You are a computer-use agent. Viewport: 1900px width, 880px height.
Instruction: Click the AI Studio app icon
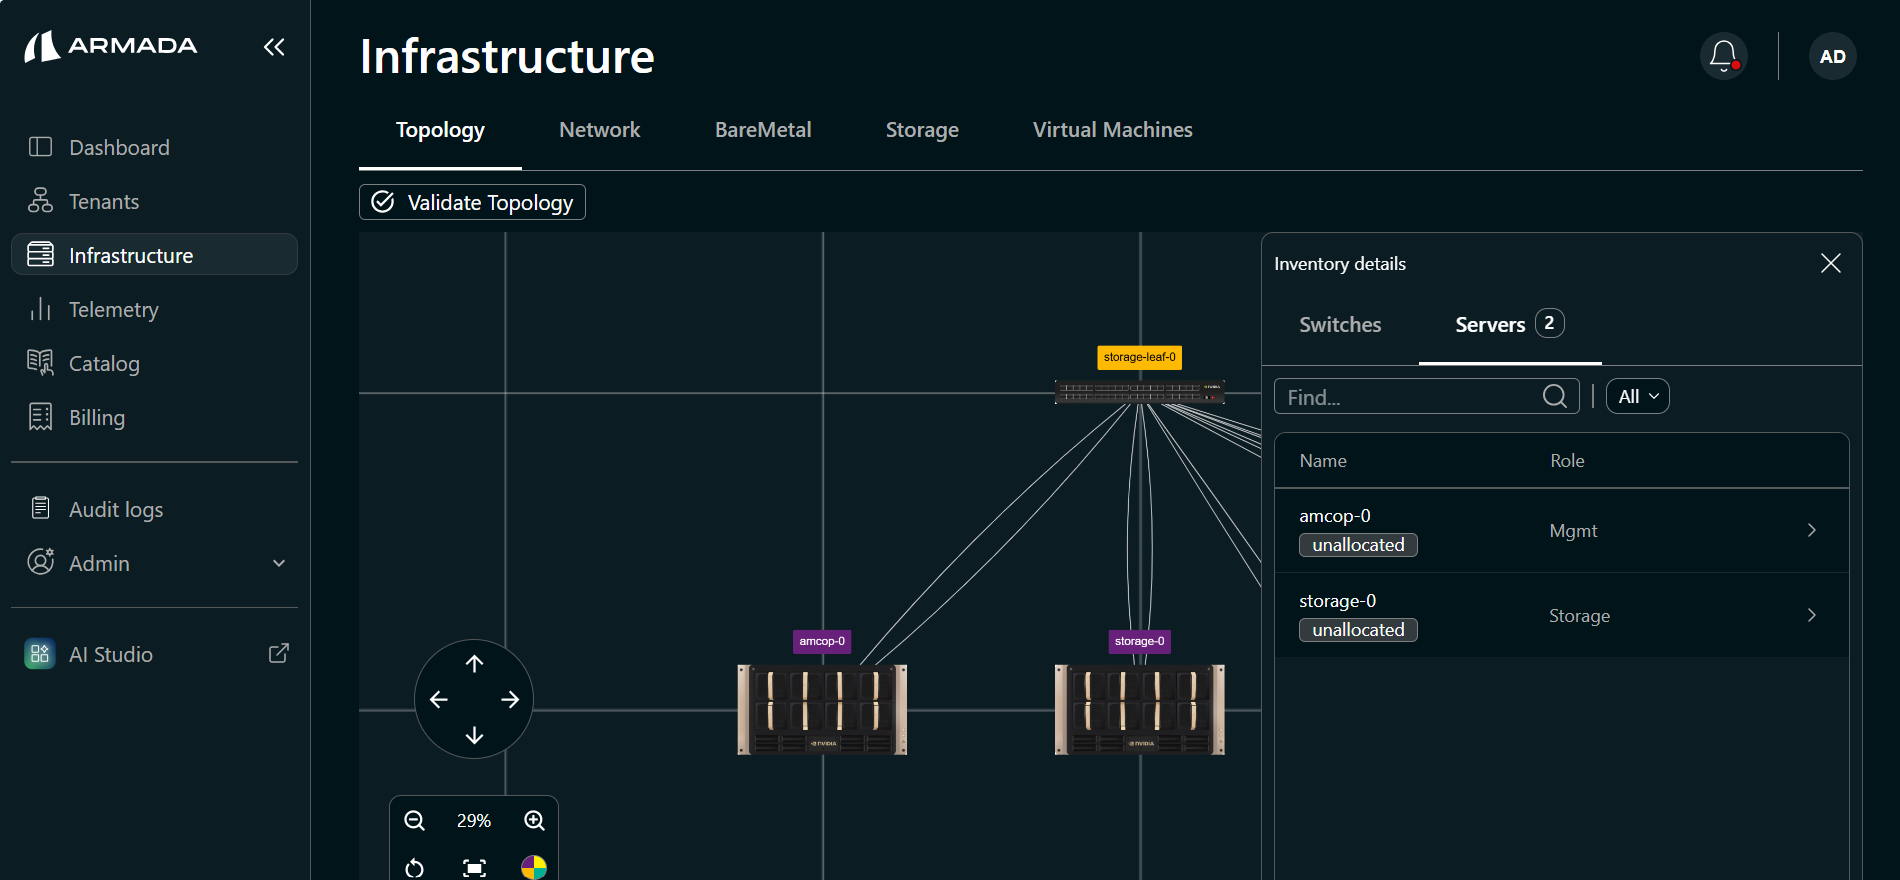[40, 654]
